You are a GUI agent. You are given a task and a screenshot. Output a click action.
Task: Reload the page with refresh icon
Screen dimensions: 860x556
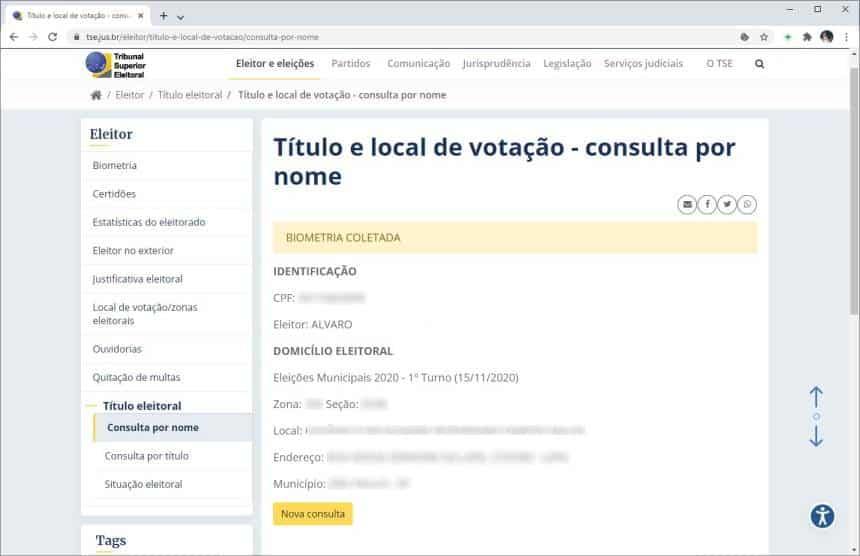pos(52,37)
